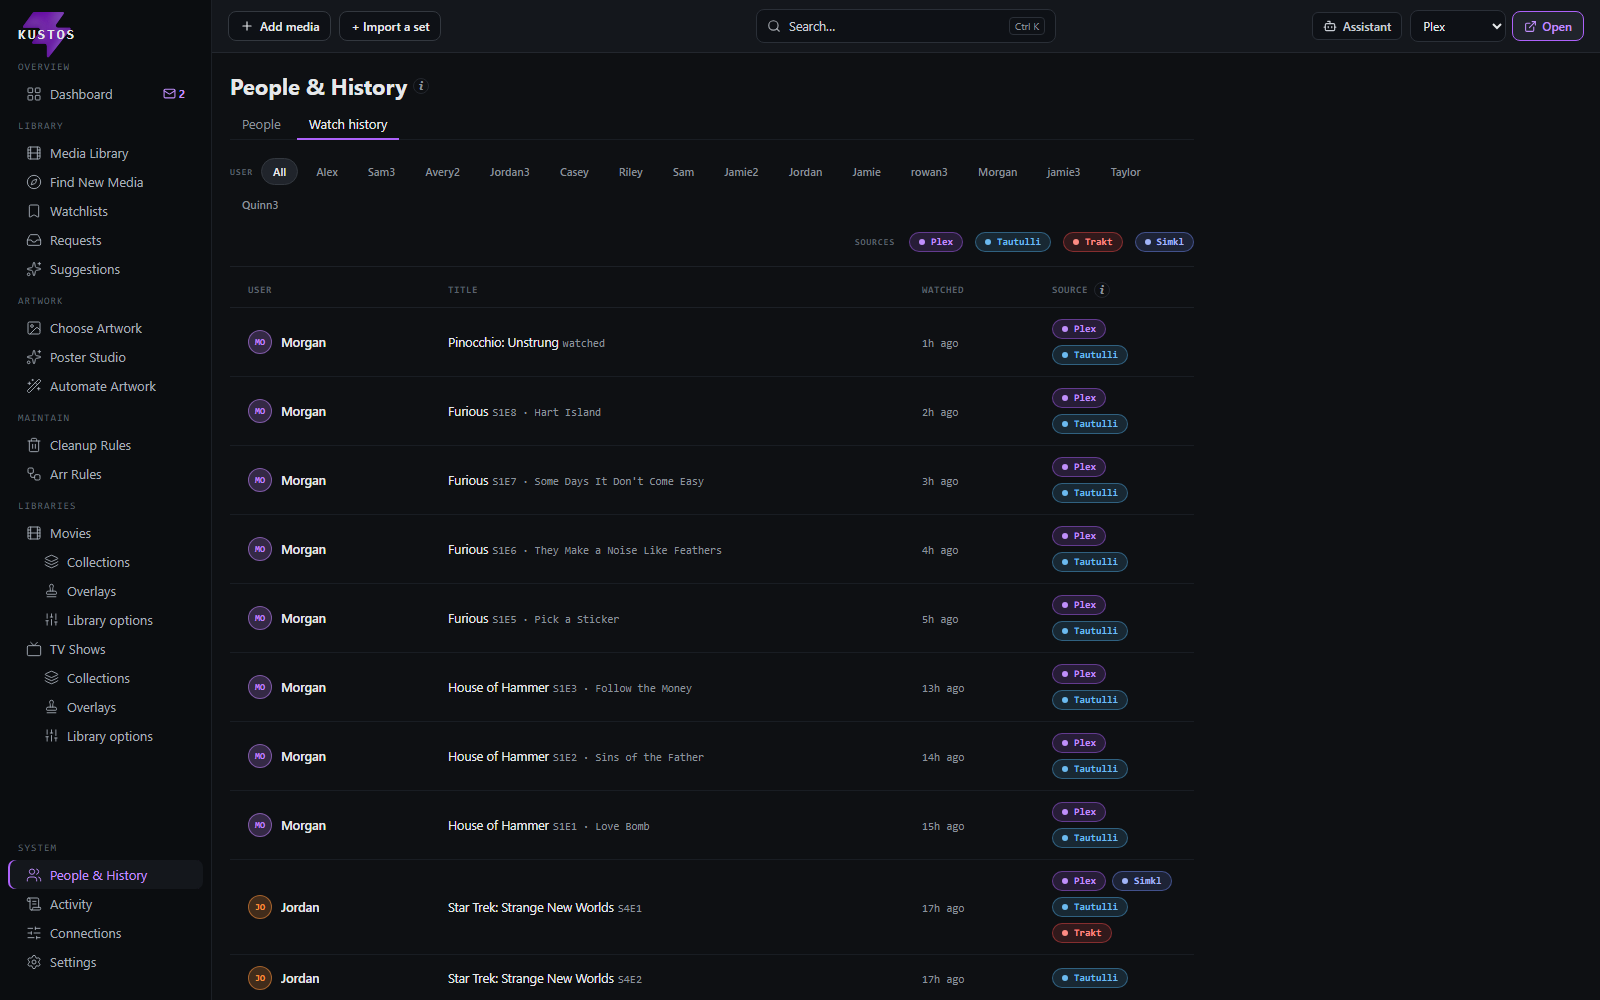Select the Watch history tab

(348, 124)
